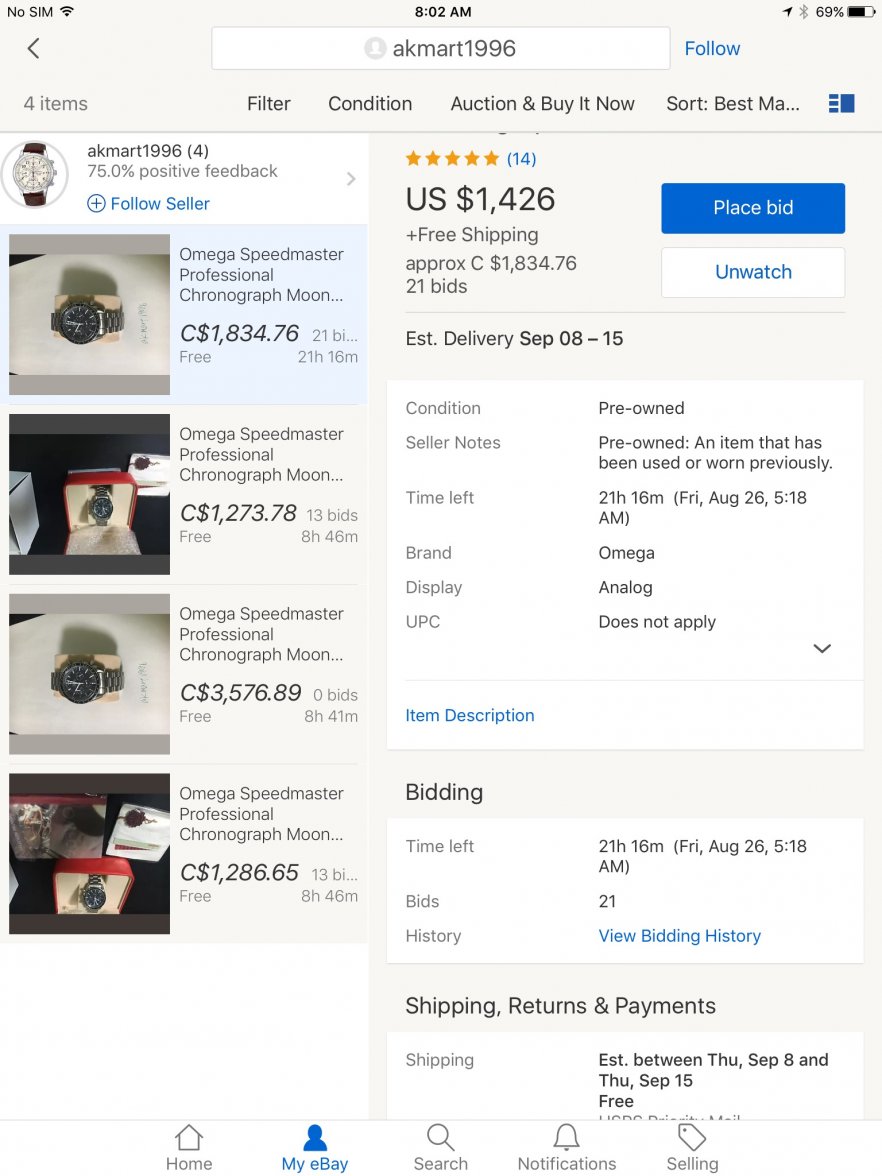882x1176 pixels.
Task: Open the Item Description link
Action: click(x=469, y=715)
